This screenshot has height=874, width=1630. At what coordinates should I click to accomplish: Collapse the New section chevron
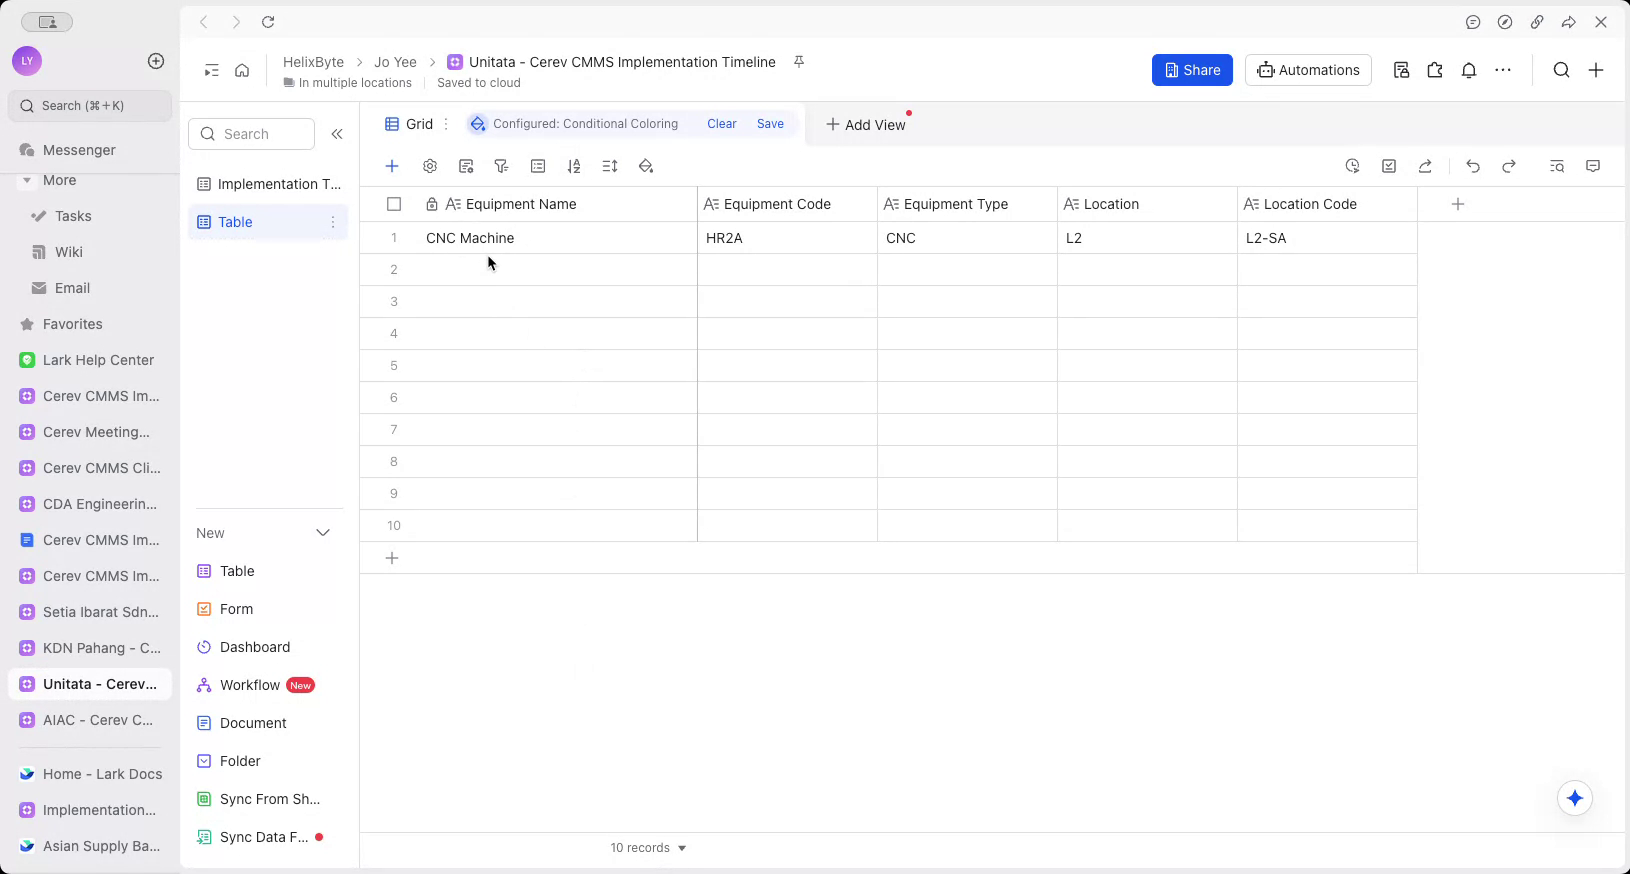click(323, 533)
